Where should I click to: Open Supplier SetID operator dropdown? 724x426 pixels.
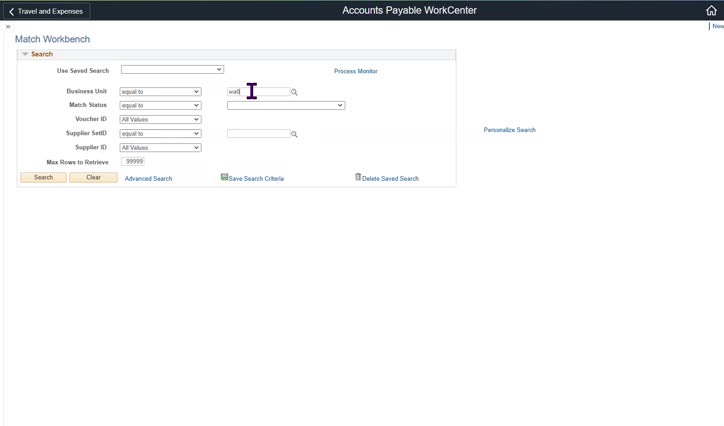click(160, 134)
